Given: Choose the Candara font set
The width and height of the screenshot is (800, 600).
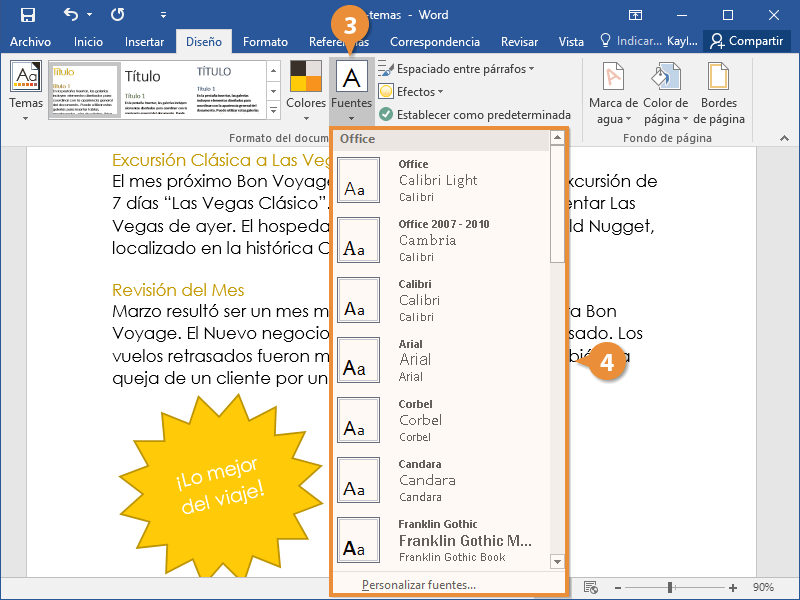Looking at the screenshot, I should [x=442, y=480].
